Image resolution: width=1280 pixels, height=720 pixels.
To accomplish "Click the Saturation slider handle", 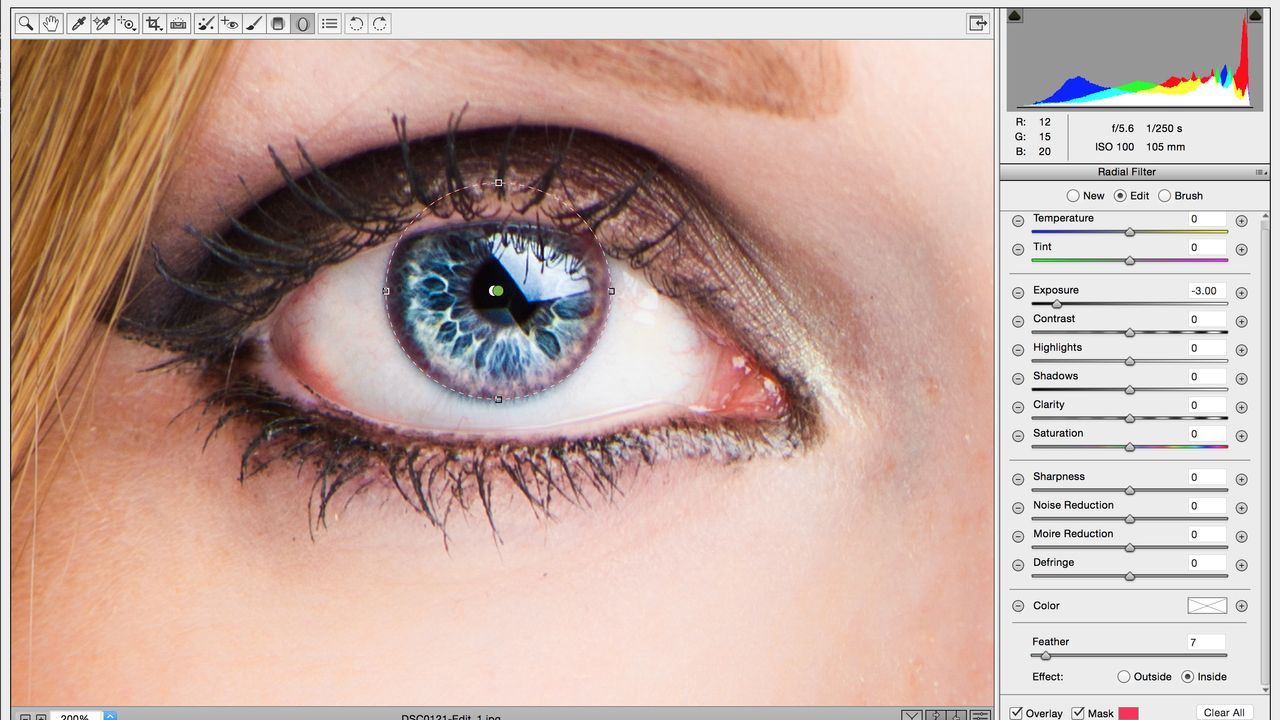I will (x=1130, y=447).
